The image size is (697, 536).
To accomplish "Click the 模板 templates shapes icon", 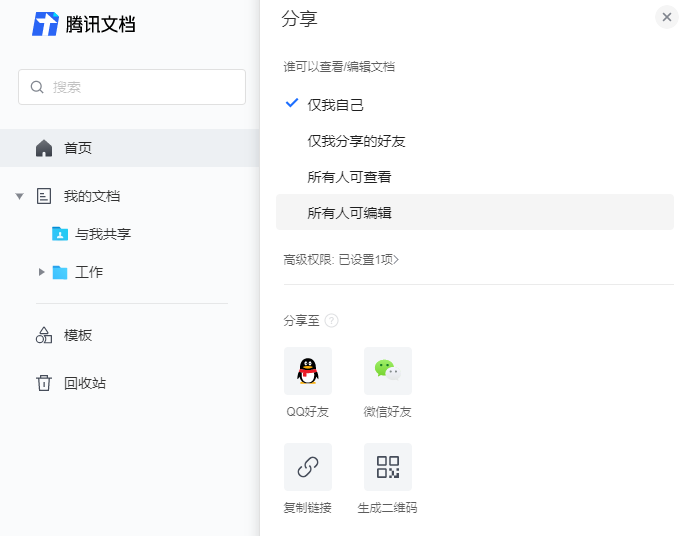I will tap(44, 335).
